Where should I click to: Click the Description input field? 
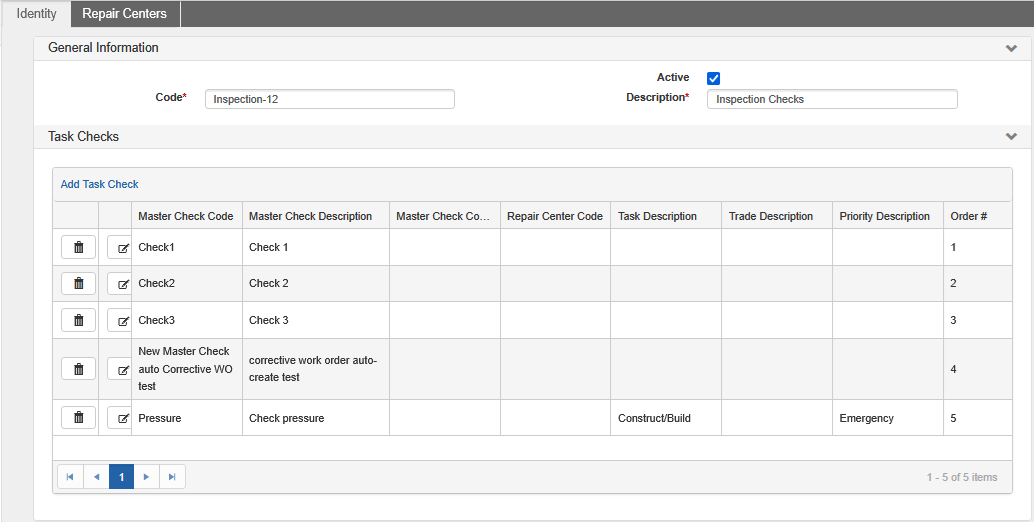pyautogui.click(x=831, y=99)
